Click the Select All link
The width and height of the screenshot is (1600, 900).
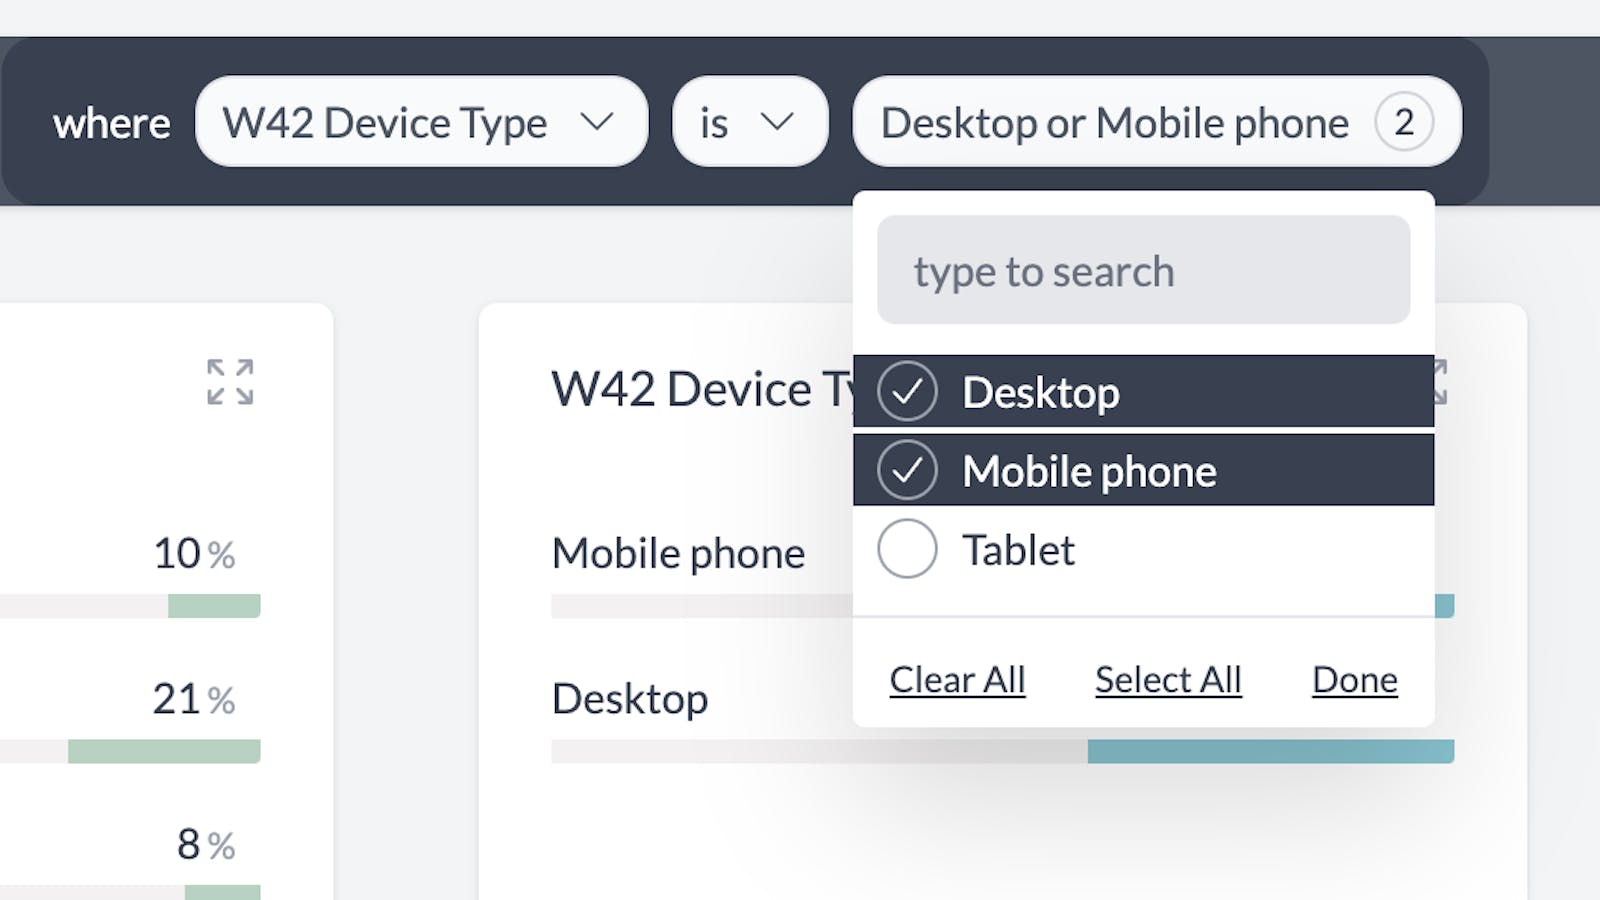(1167, 679)
